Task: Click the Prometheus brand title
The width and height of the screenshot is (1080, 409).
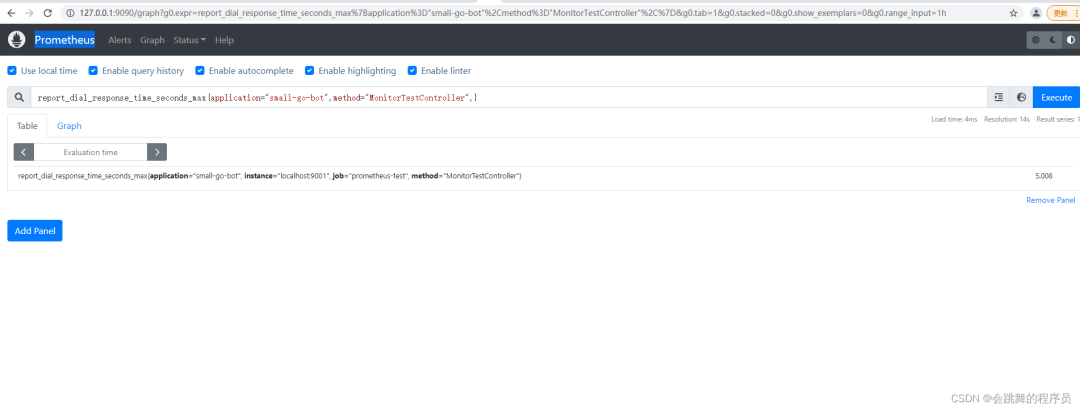Action: tap(65, 40)
